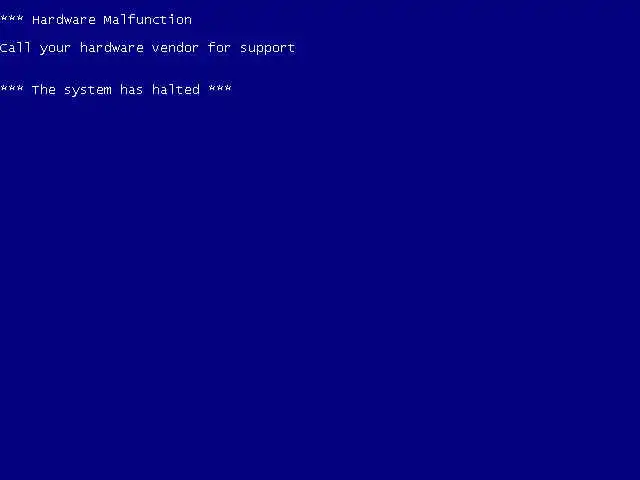Click the capital T of The

click(36, 89)
